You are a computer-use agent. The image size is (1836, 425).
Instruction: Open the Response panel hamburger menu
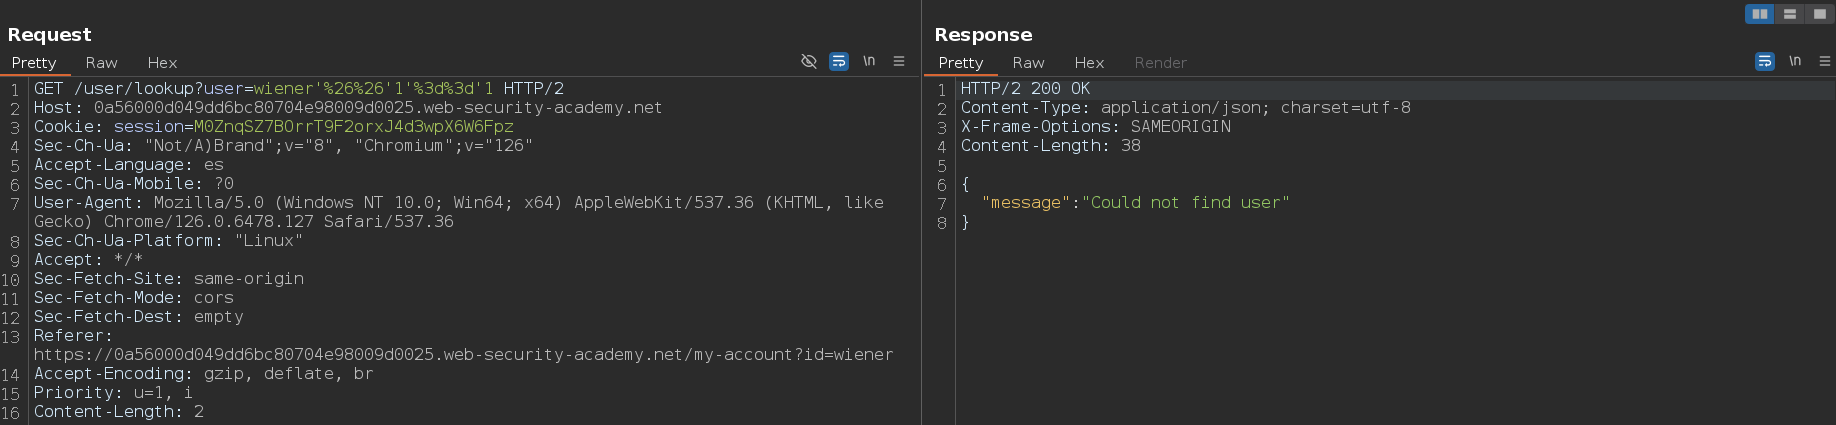point(1825,62)
